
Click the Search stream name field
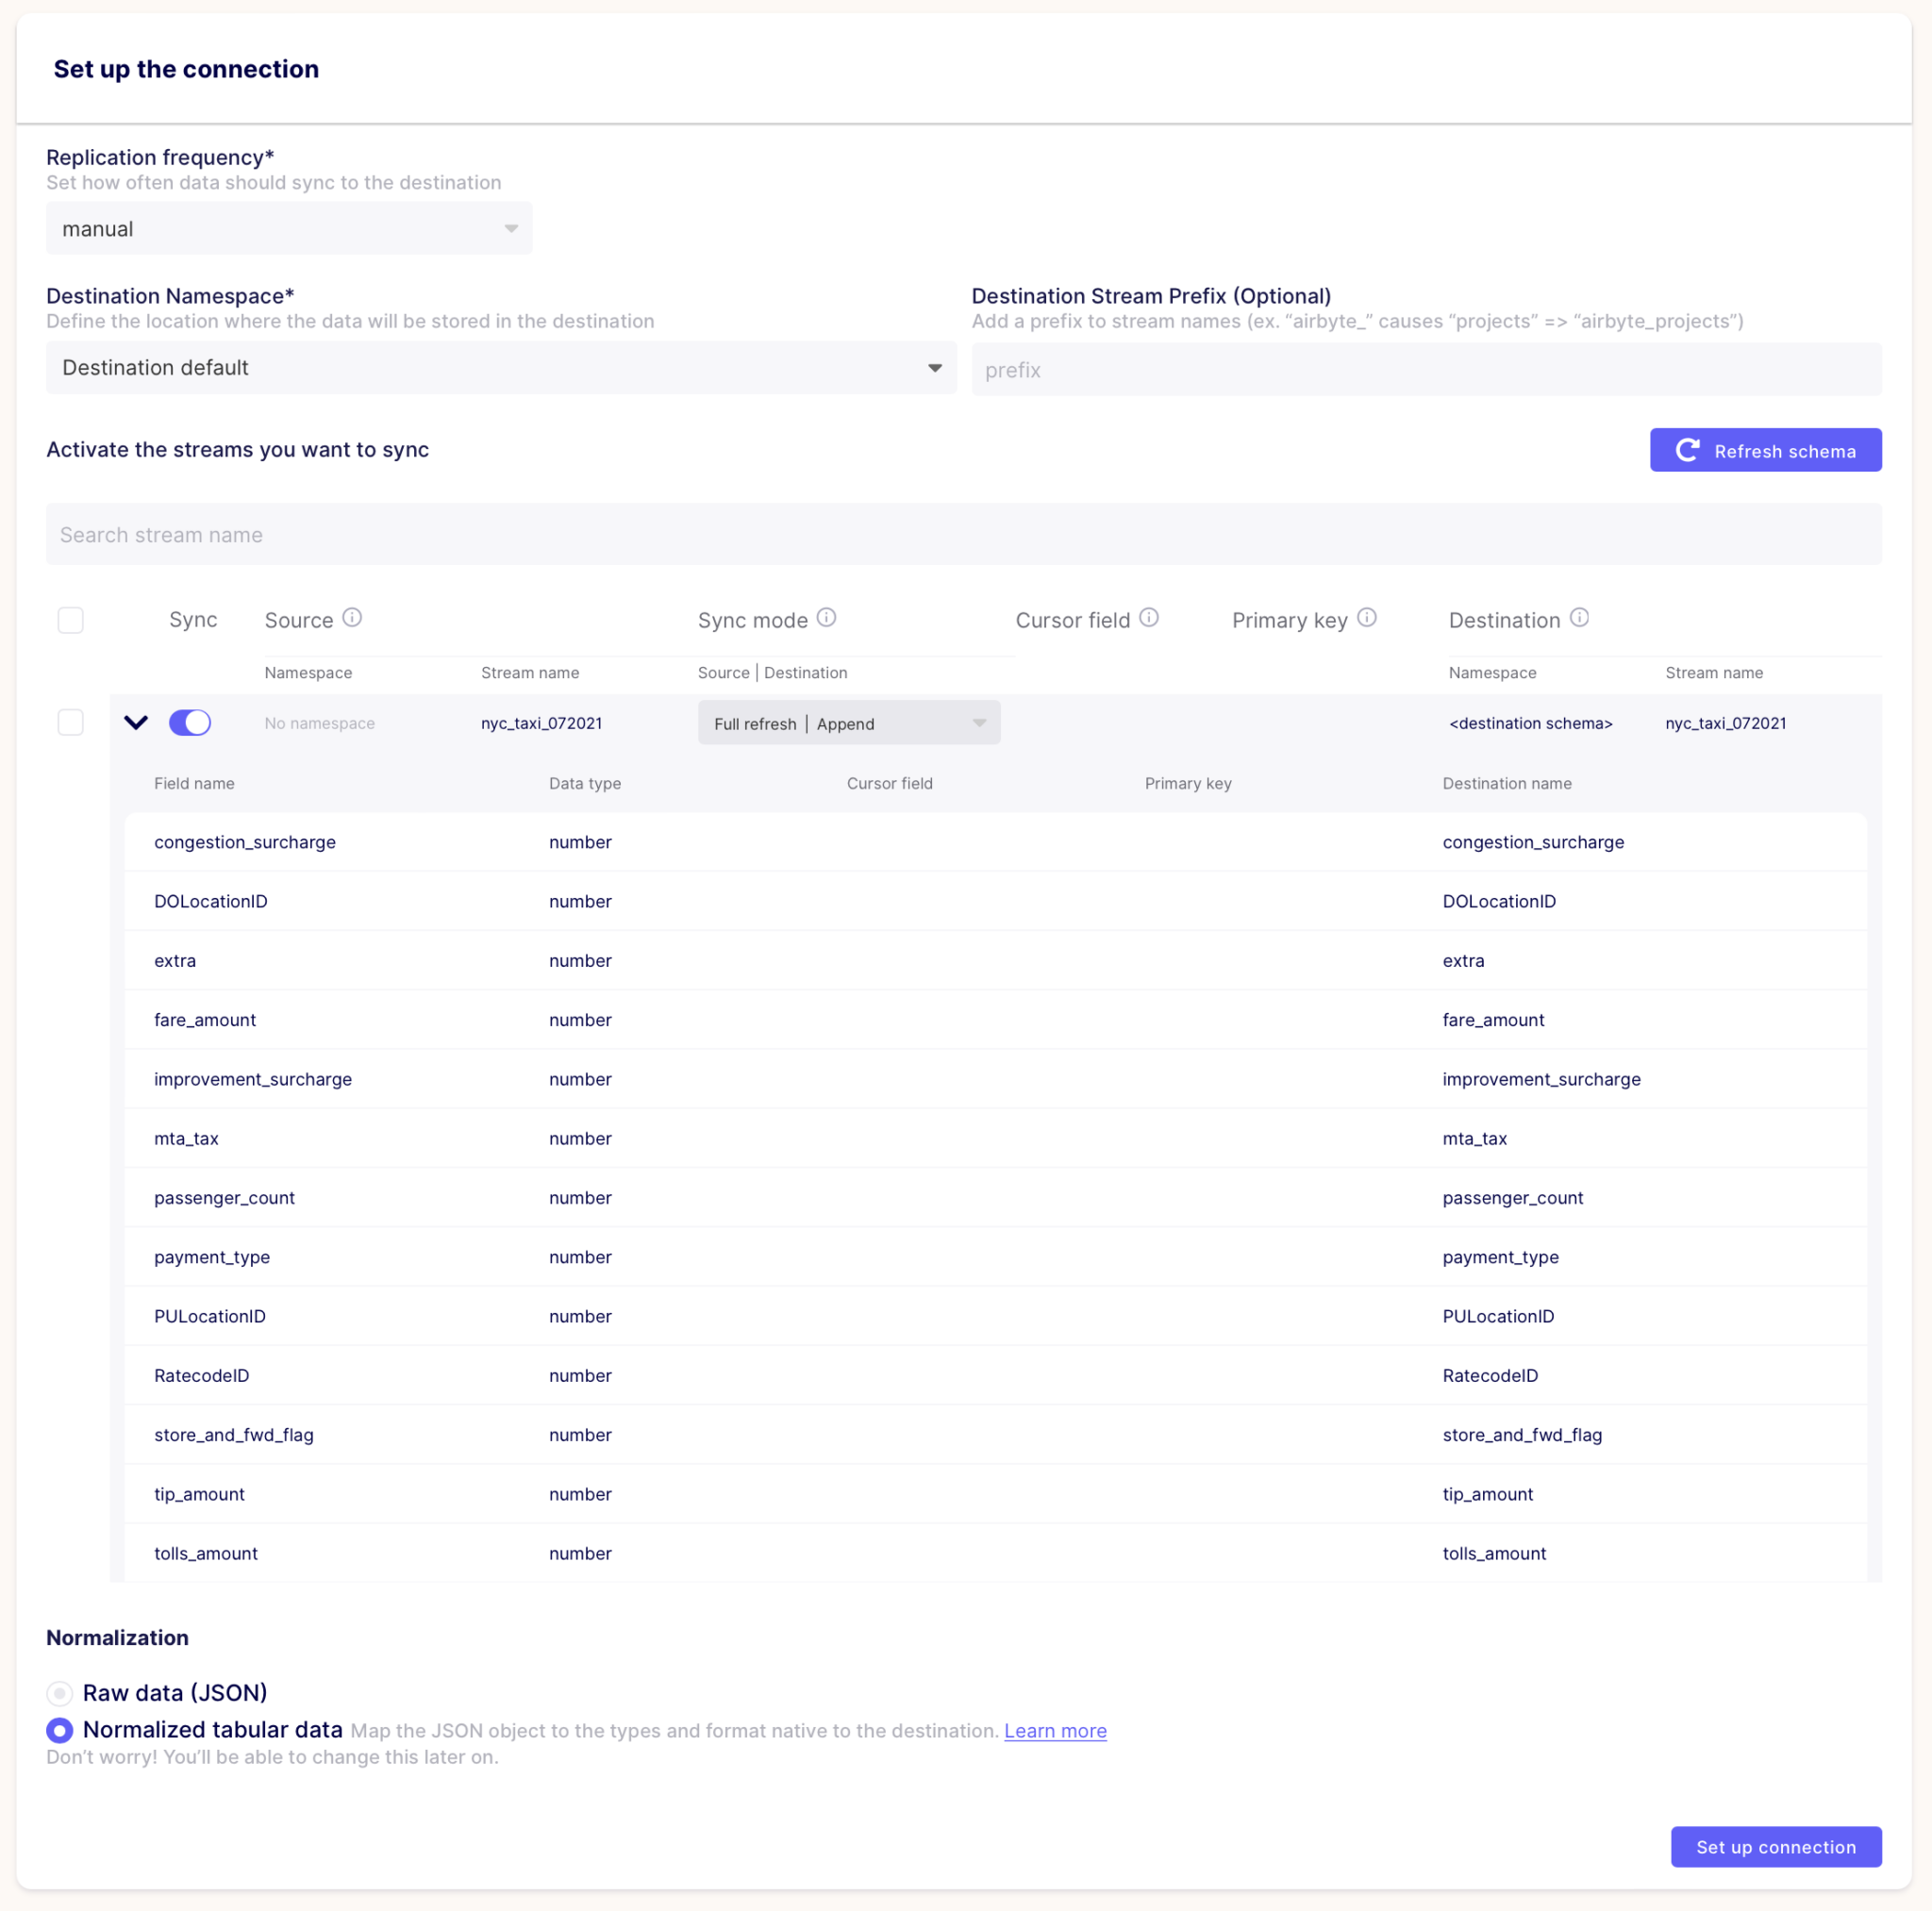point(963,534)
